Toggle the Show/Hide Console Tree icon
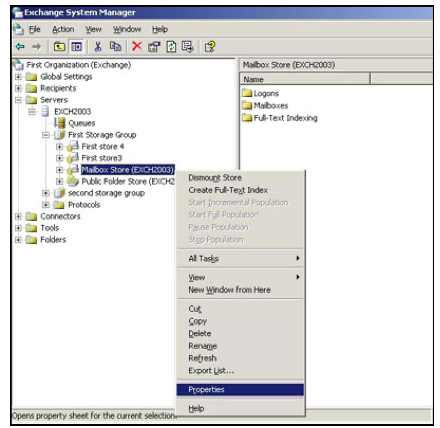Viewport: 440px width, 428px height. pyautogui.click(x=77, y=47)
